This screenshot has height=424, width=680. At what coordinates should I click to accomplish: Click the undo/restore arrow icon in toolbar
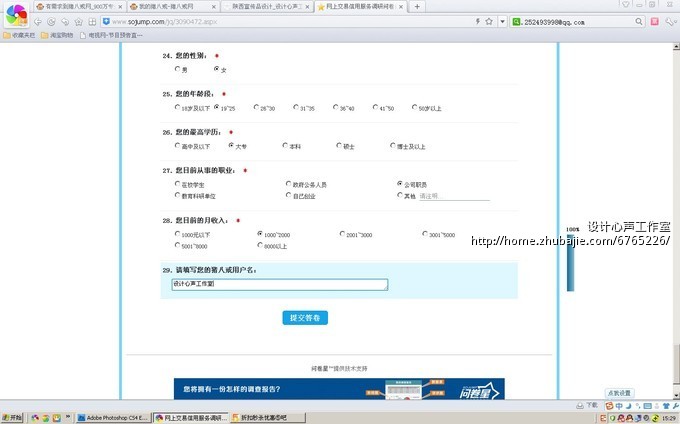(x=65, y=22)
